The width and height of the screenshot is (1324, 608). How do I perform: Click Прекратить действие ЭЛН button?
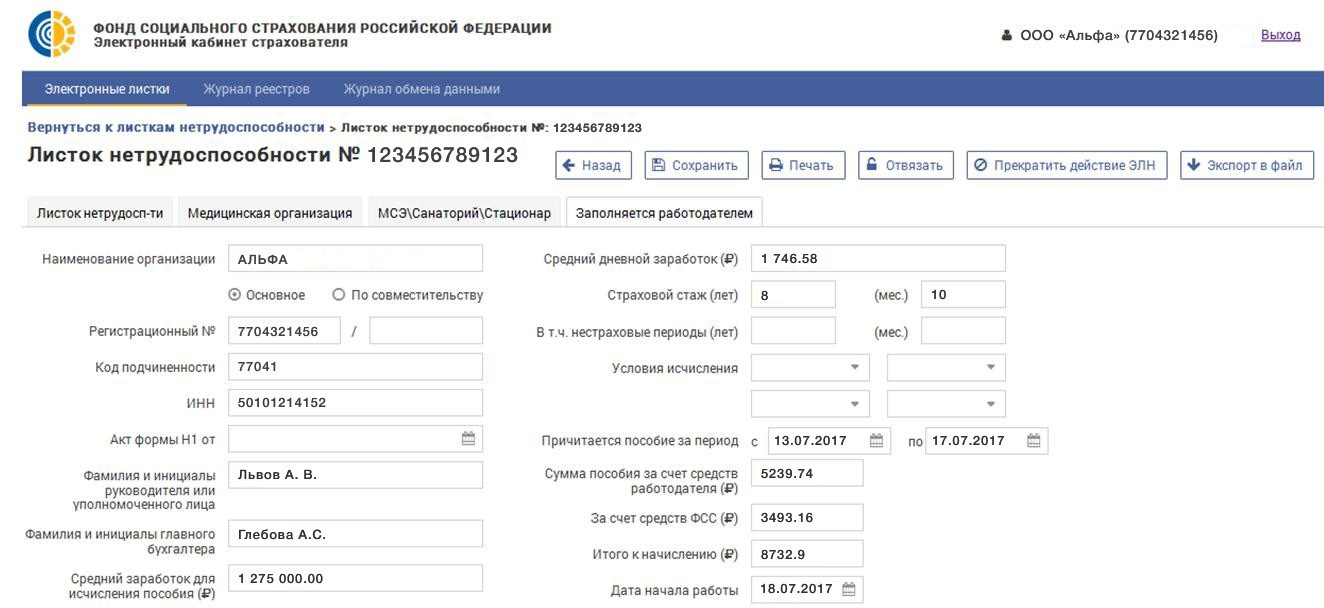(1066, 166)
